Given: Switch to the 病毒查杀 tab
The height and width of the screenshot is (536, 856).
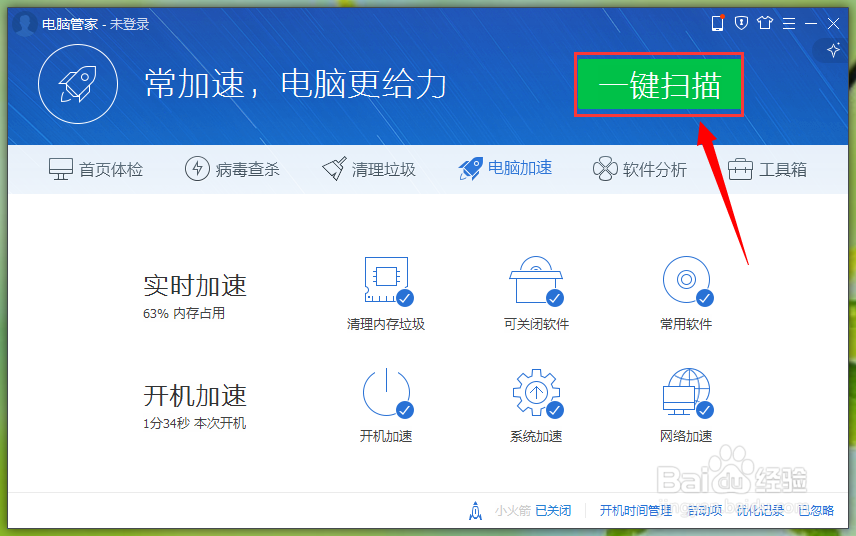Looking at the screenshot, I should [x=232, y=169].
